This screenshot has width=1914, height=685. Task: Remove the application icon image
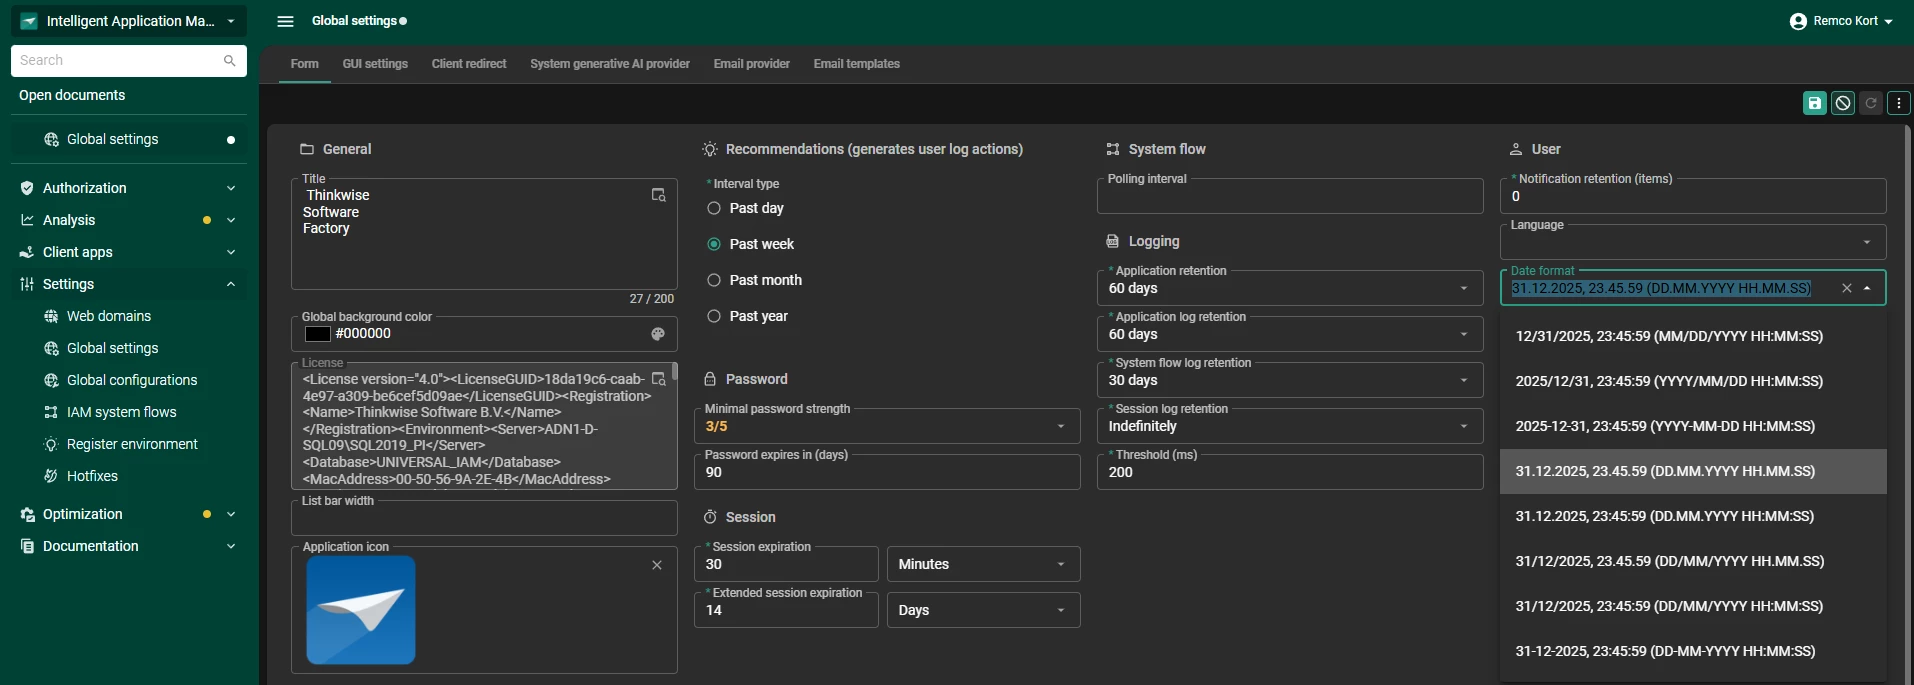point(657,565)
